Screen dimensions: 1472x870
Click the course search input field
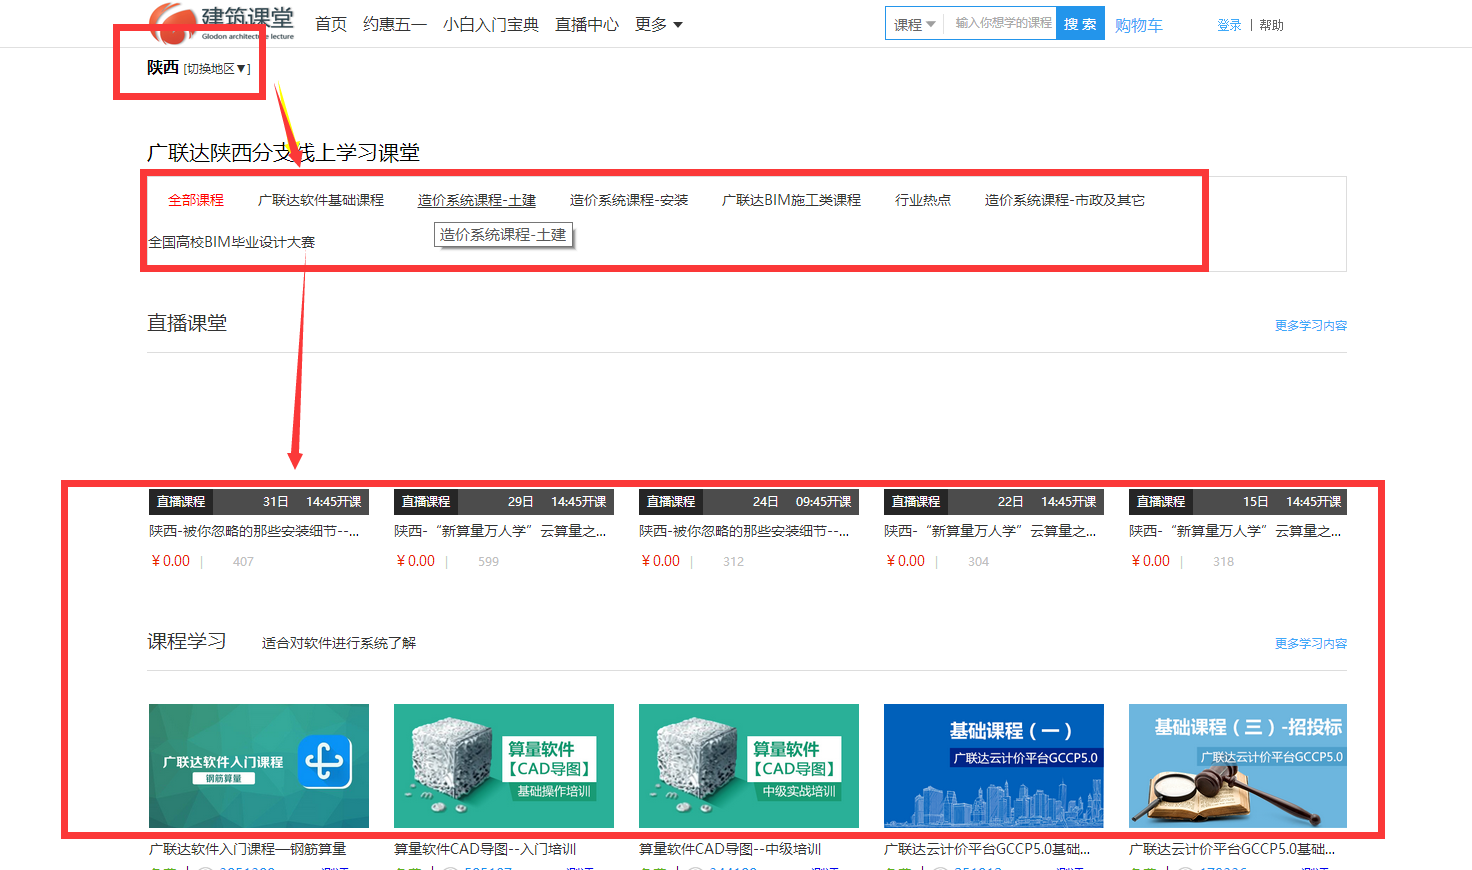1002,23
